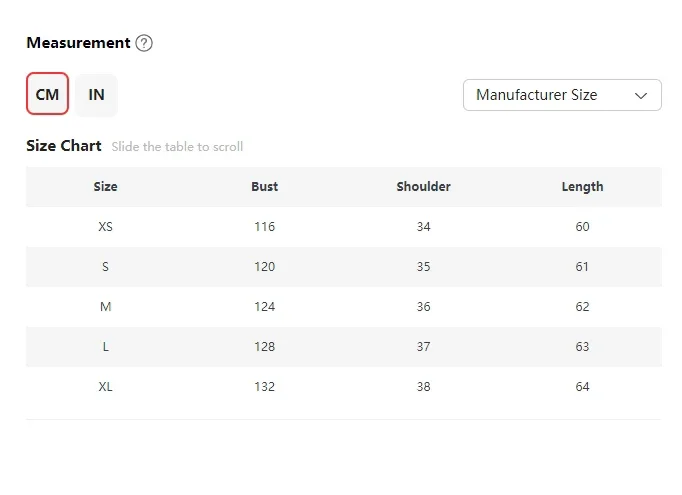
Task: Click the Shoulder value 36
Action: click(x=423, y=307)
